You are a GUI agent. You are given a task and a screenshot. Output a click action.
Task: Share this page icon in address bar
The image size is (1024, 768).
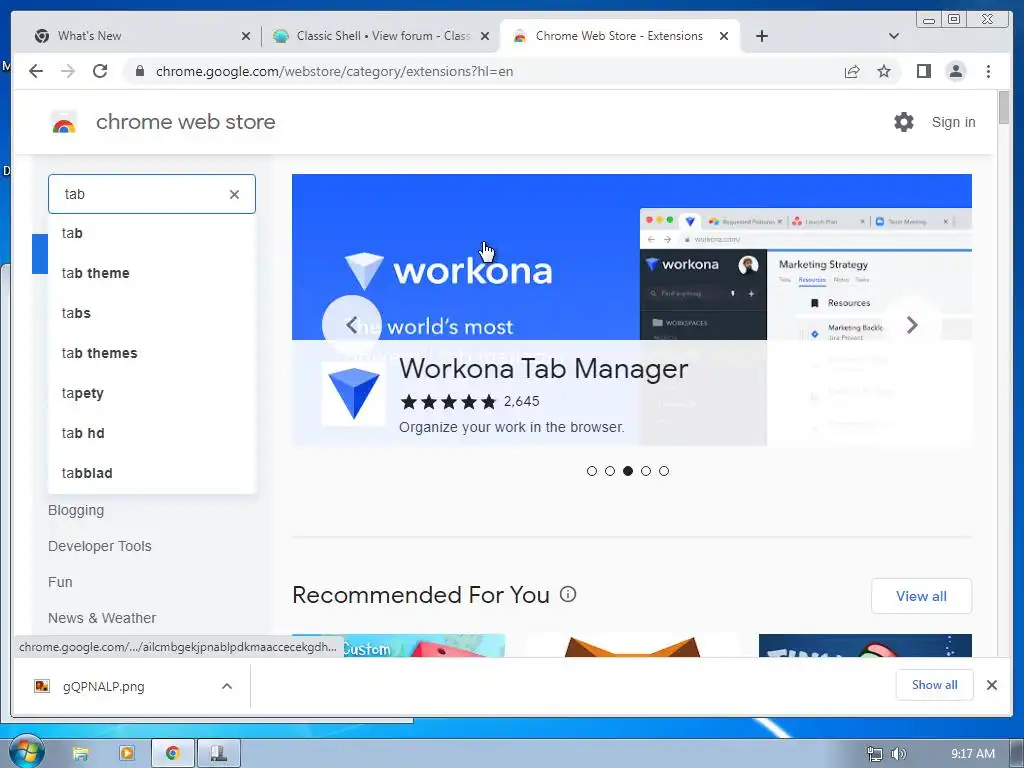coord(852,71)
